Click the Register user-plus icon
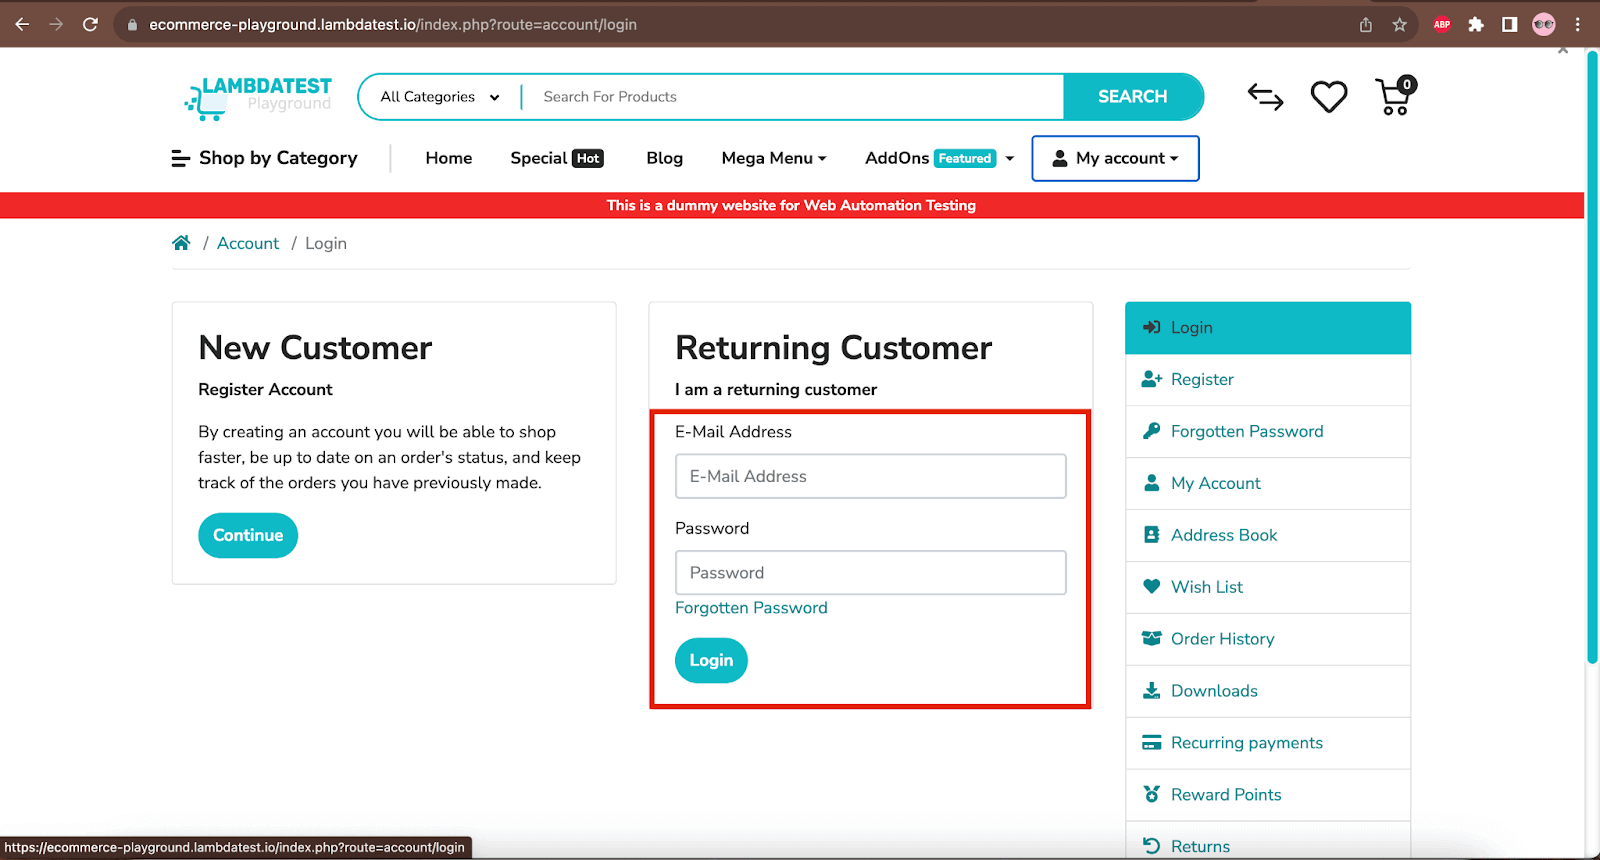Screen dimensions: 1600x860 click(1152, 379)
